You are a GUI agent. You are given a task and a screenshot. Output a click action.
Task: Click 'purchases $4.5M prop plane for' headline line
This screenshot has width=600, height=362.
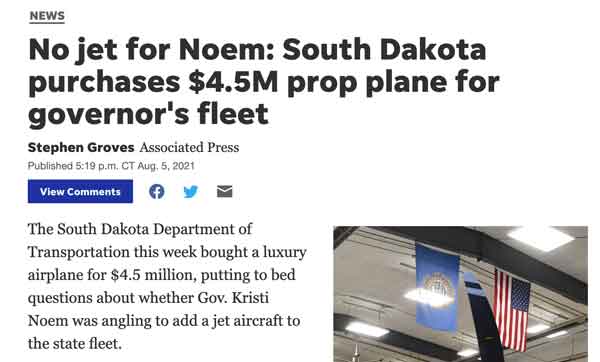(x=264, y=82)
